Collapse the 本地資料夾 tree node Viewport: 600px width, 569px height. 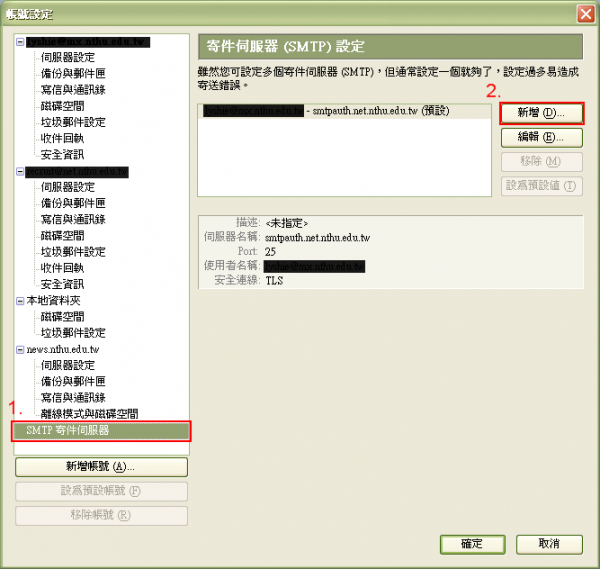[21, 300]
